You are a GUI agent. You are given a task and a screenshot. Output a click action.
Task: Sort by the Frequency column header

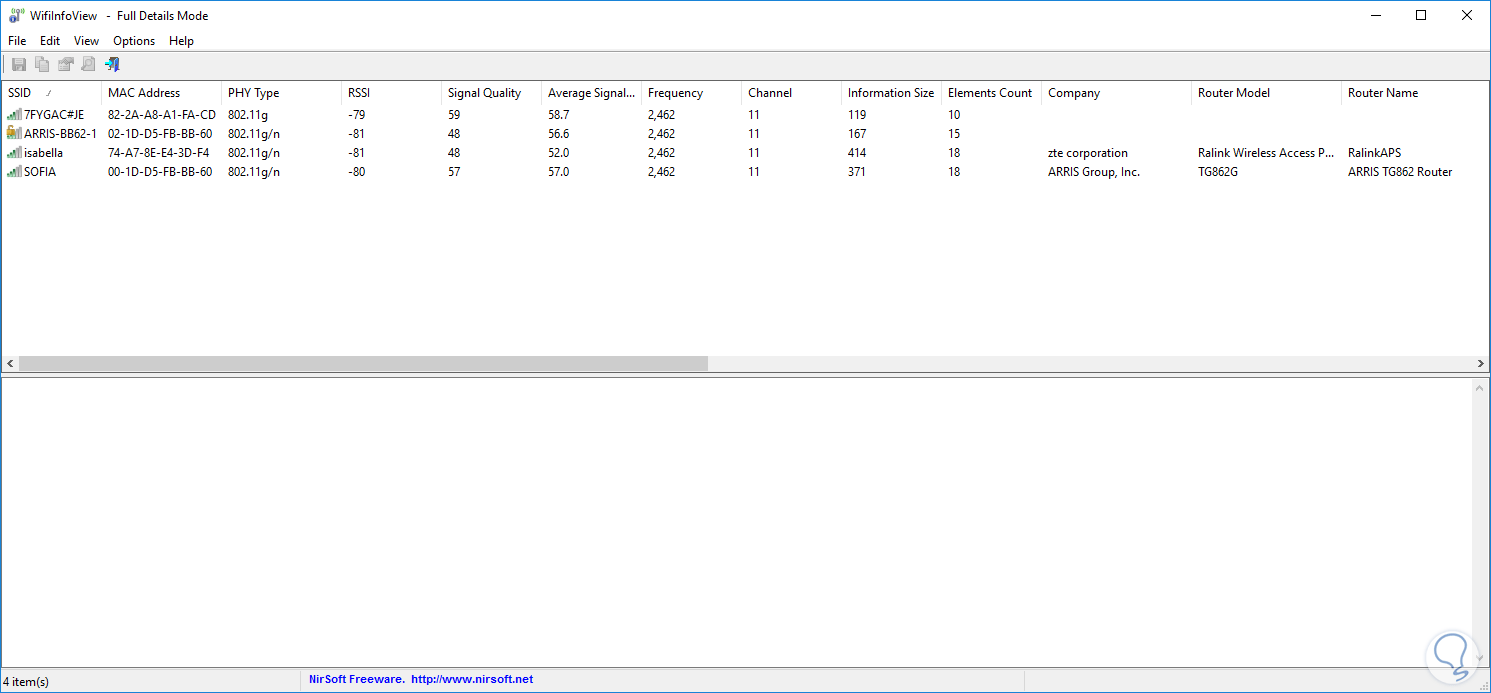[691, 93]
